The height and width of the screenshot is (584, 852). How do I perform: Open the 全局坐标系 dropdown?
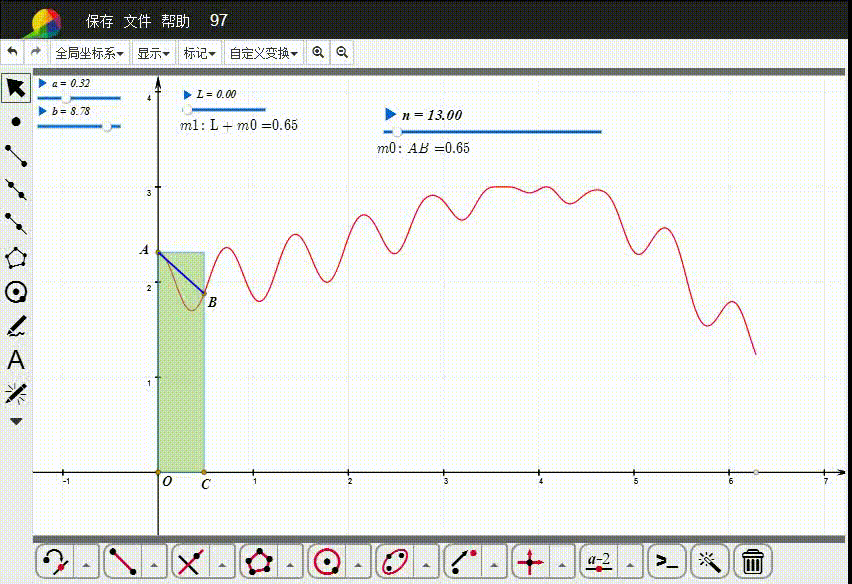click(x=90, y=53)
